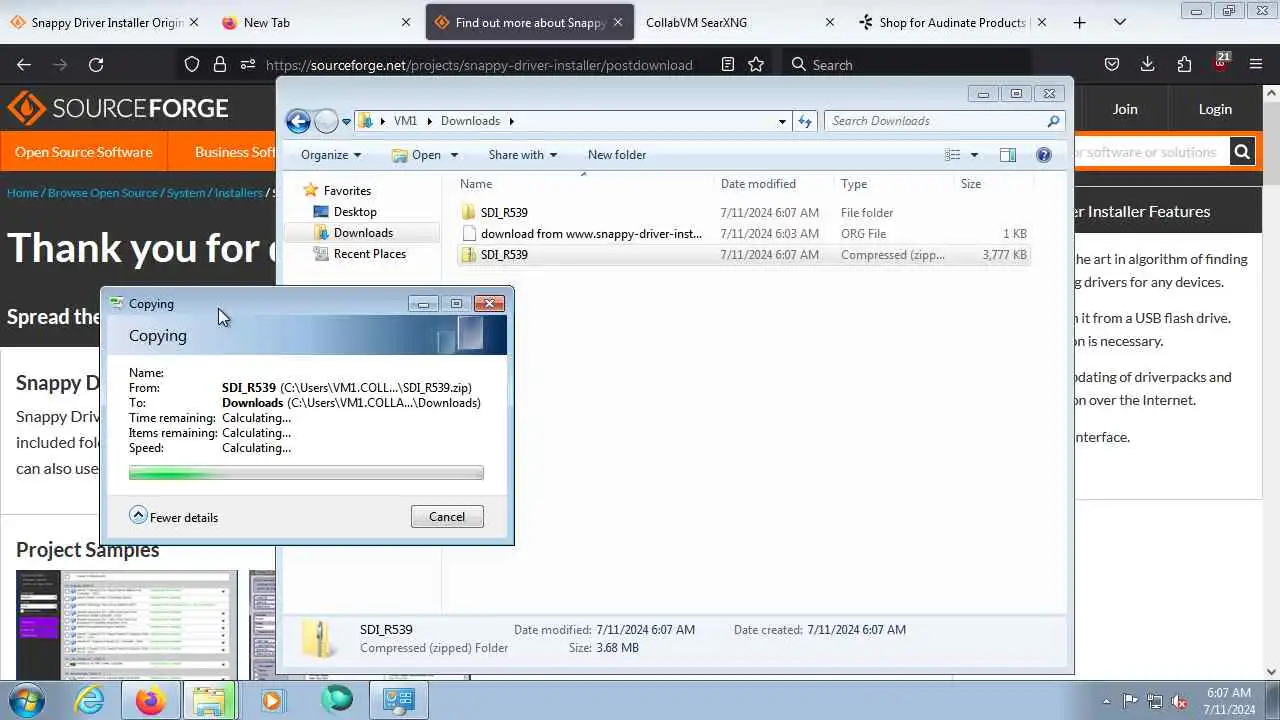
Task: Open Firefox downloads panel arrow
Action: pyautogui.click(x=1148, y=64)
